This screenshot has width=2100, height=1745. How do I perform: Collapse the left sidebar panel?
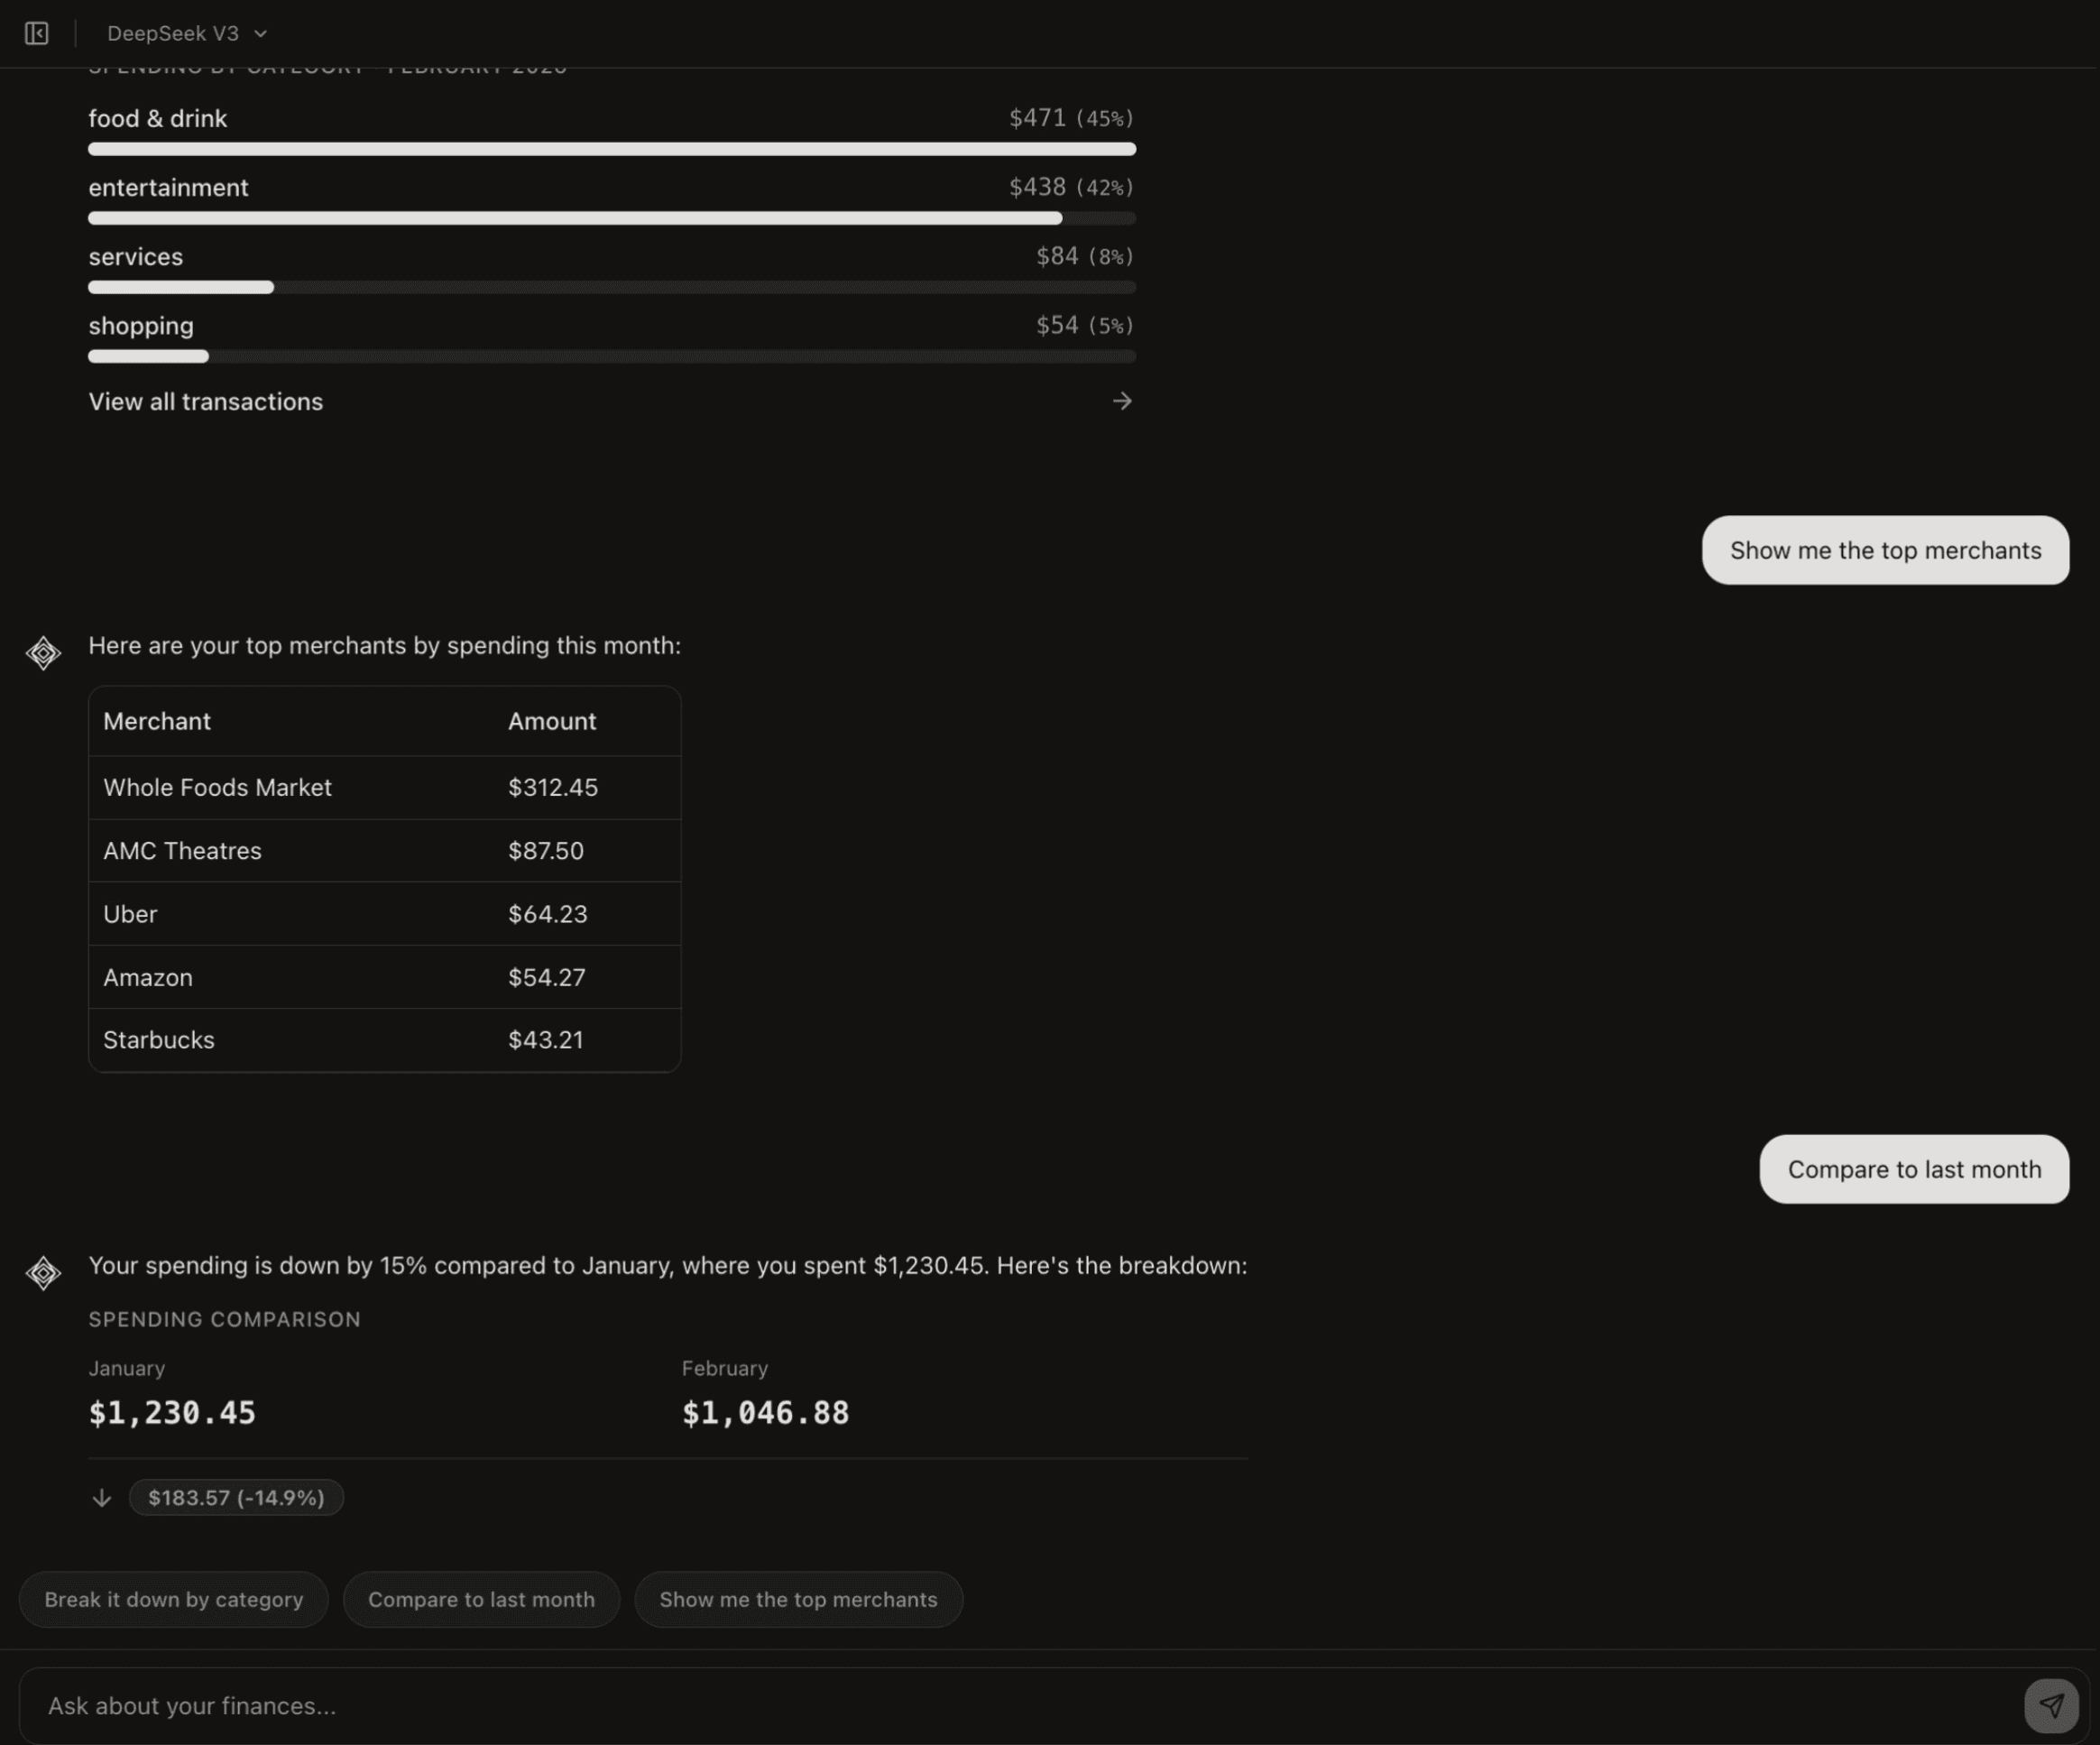[x=36, y=33]
